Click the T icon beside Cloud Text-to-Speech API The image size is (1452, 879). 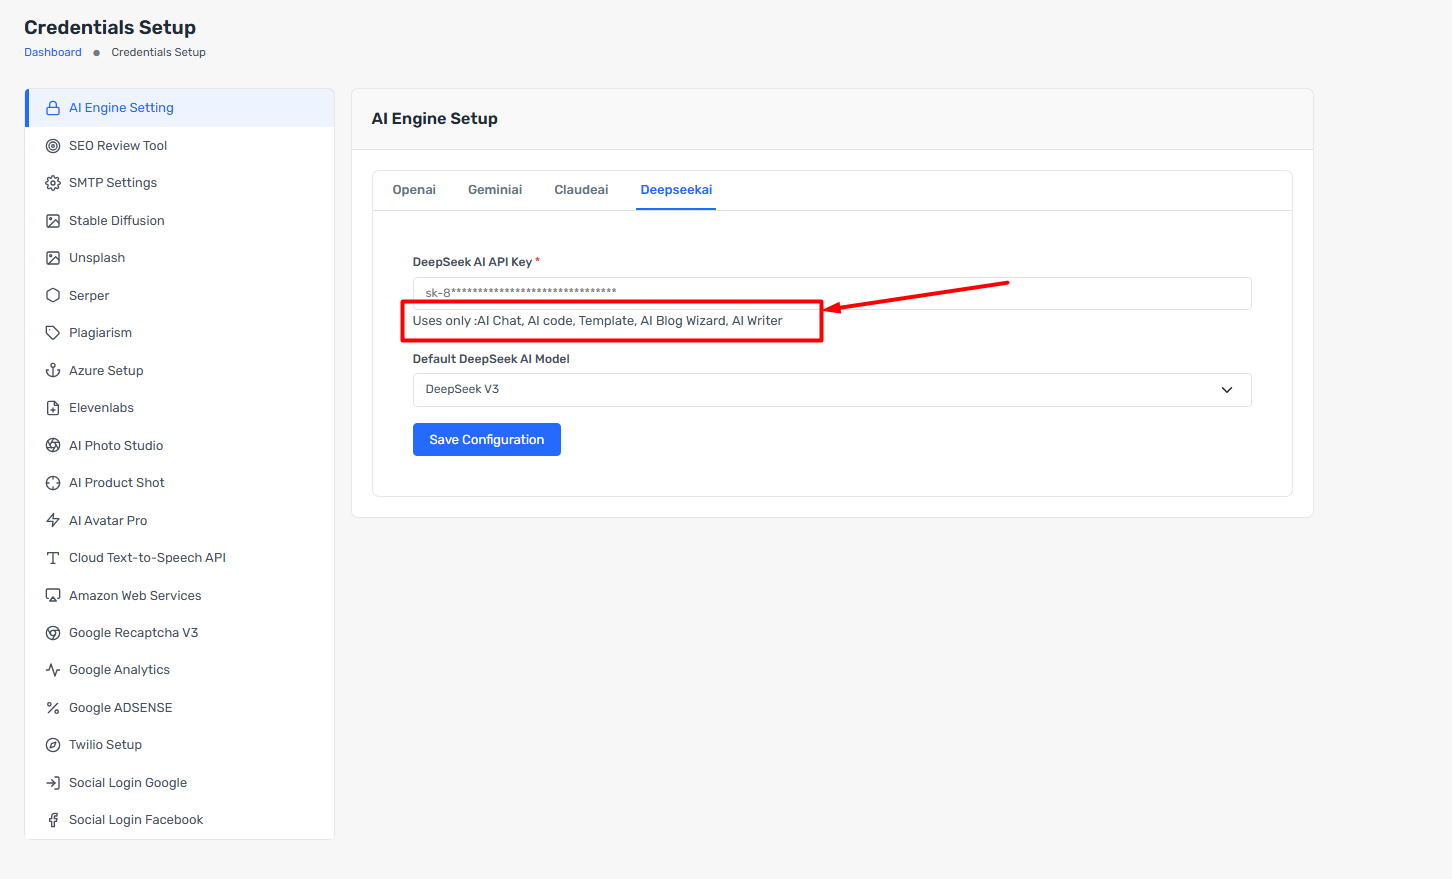53,558
